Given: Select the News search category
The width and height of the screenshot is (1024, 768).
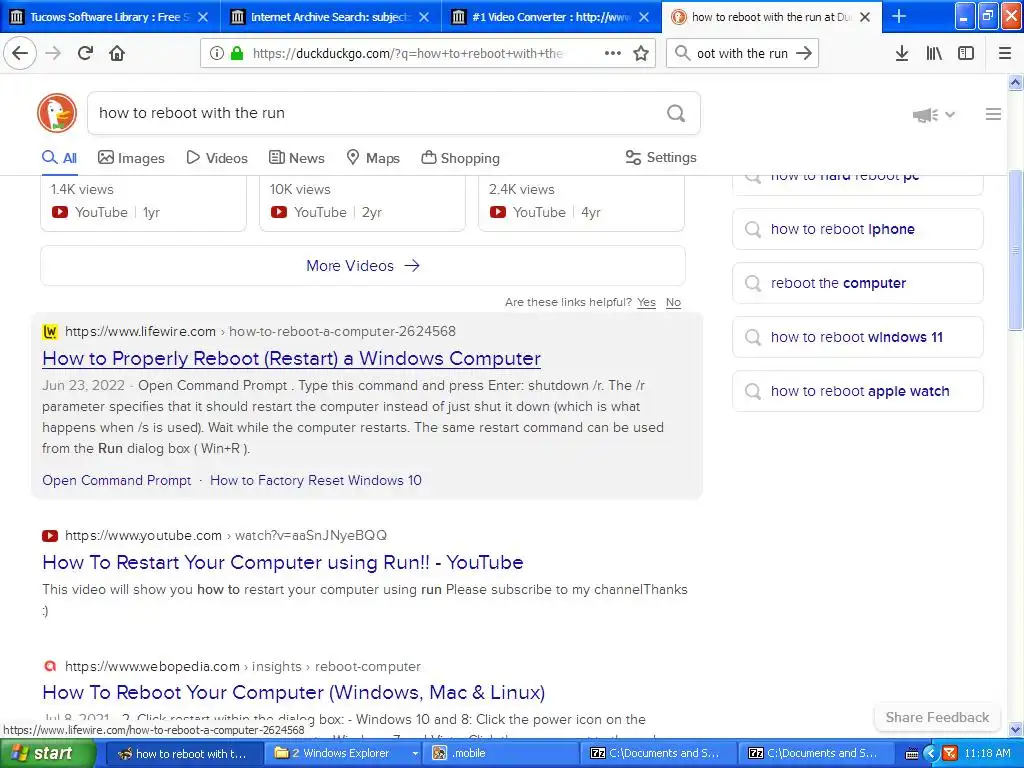Looking at the screenshot, I should (x=296, y=158).
